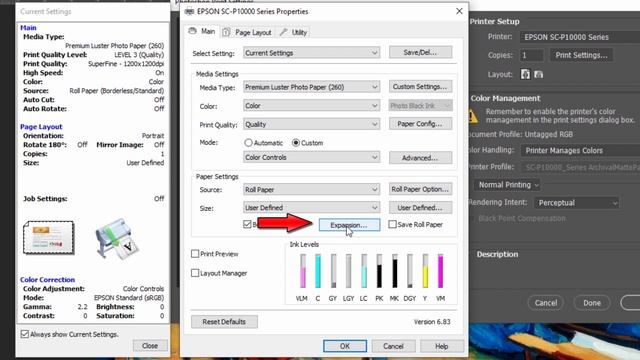Click the Description section header
The height and width of the screenshot is (360, 640).
[x=497, y=254]
